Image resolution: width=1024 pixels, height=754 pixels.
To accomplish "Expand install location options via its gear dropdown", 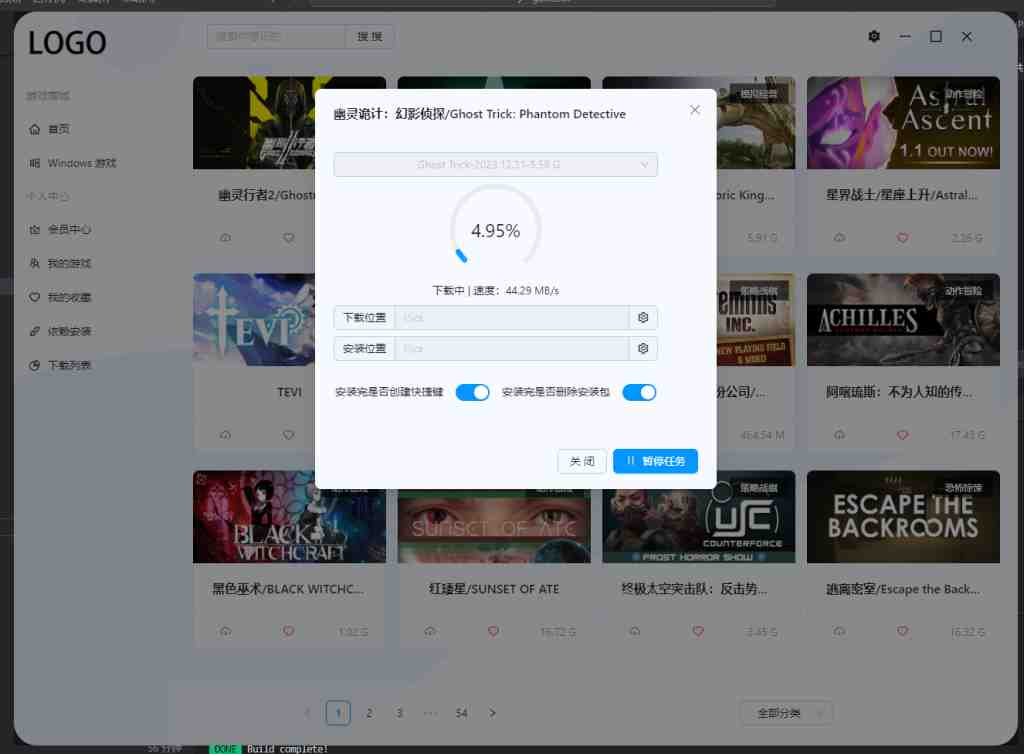I will click(643, 348).
